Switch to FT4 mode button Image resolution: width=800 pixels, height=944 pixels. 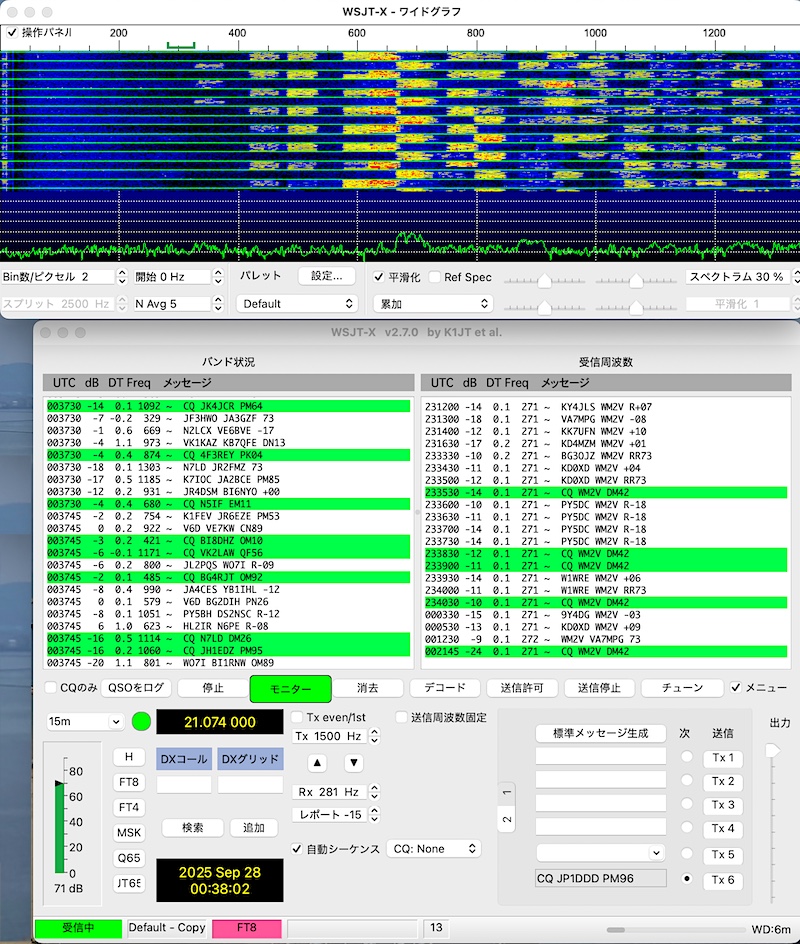pyautogui.click(x=128, y=807)
